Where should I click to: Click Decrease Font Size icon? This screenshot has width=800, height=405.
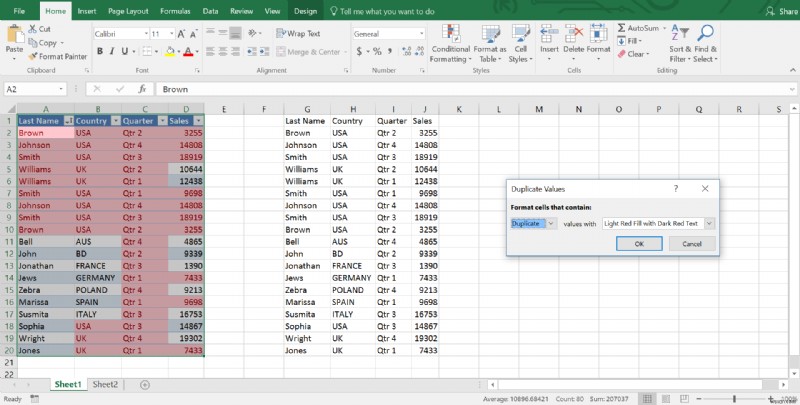point(193,34)
